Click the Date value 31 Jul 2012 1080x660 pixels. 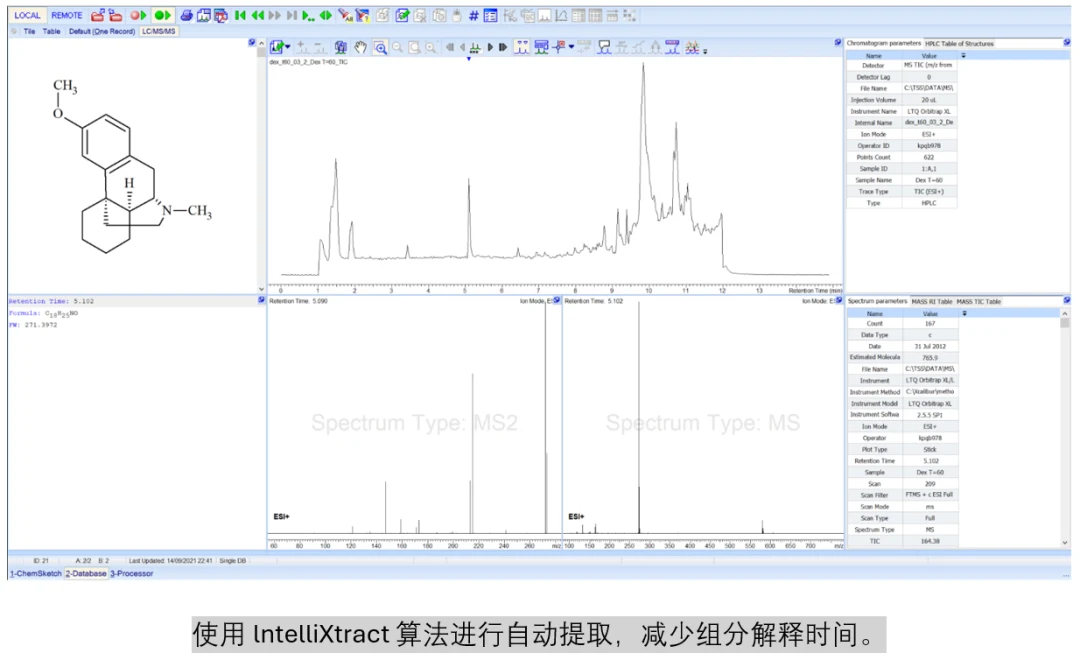pyautogui.click(x=930, y=346)
